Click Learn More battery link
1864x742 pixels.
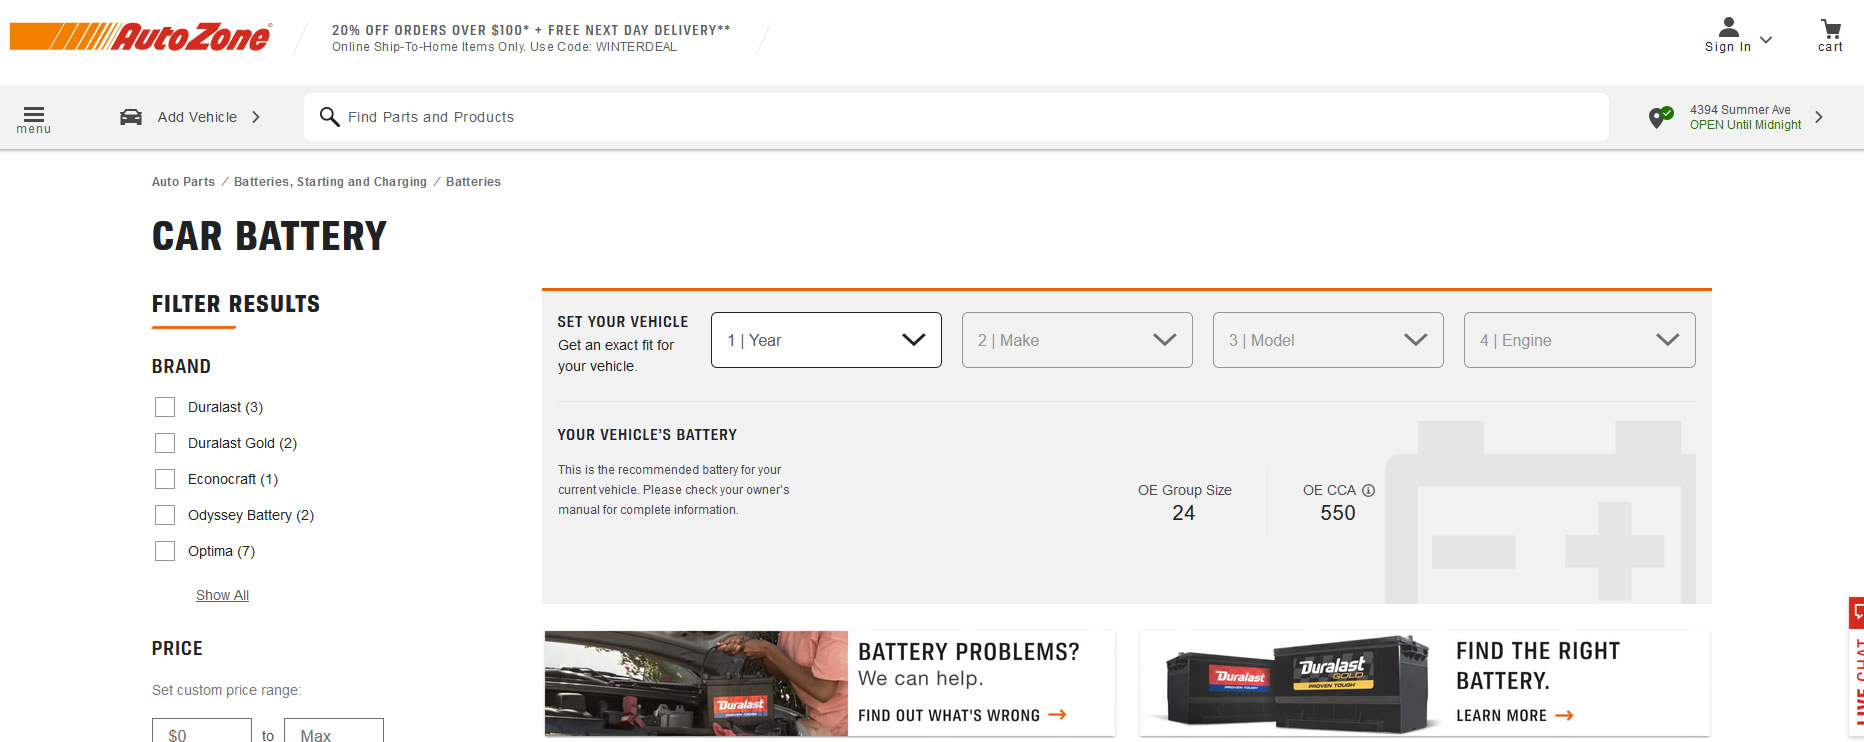point(1514,715)
